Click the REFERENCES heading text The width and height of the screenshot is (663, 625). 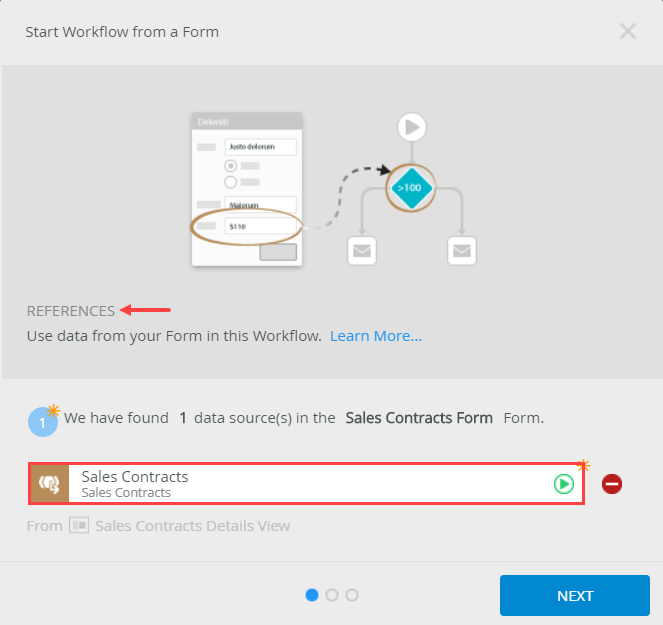click(71, 311)
